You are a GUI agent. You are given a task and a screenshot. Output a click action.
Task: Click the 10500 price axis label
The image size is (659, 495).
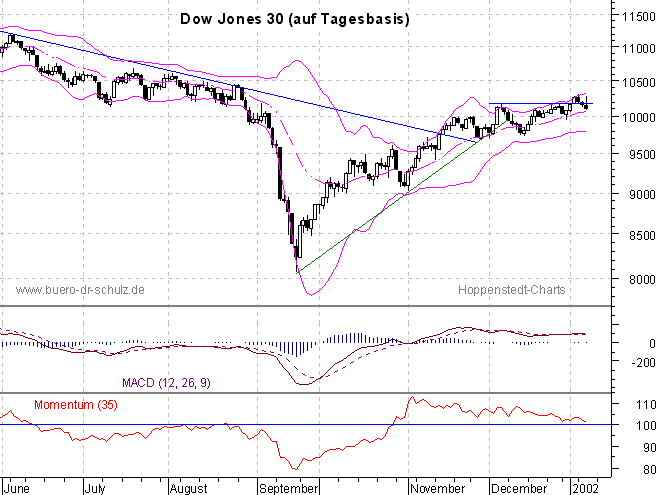(x=639, y=83)
